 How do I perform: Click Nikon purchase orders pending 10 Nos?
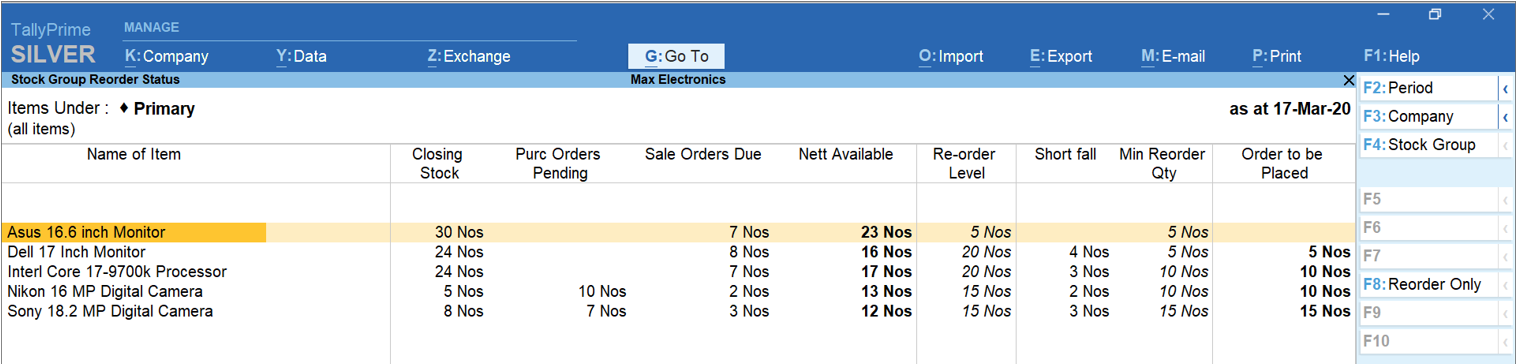(602, 292)
